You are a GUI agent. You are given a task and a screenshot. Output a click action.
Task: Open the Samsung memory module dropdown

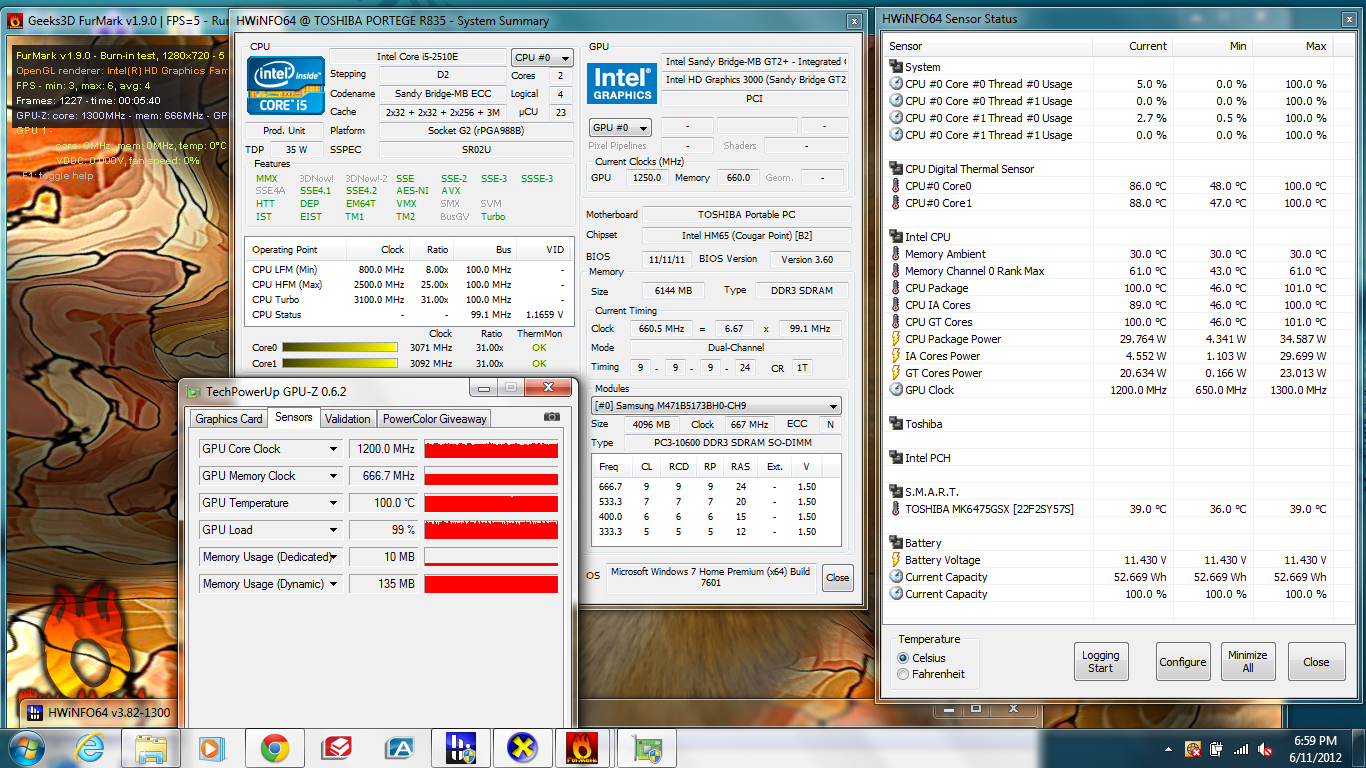pos(716,406)
